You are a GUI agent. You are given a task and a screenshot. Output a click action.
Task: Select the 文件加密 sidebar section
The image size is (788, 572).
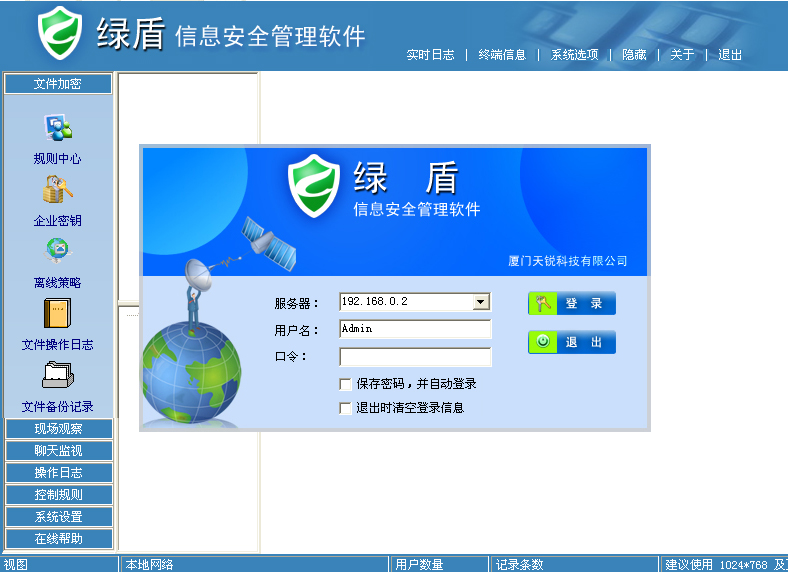pyautogui.click(x=58, y=84)
